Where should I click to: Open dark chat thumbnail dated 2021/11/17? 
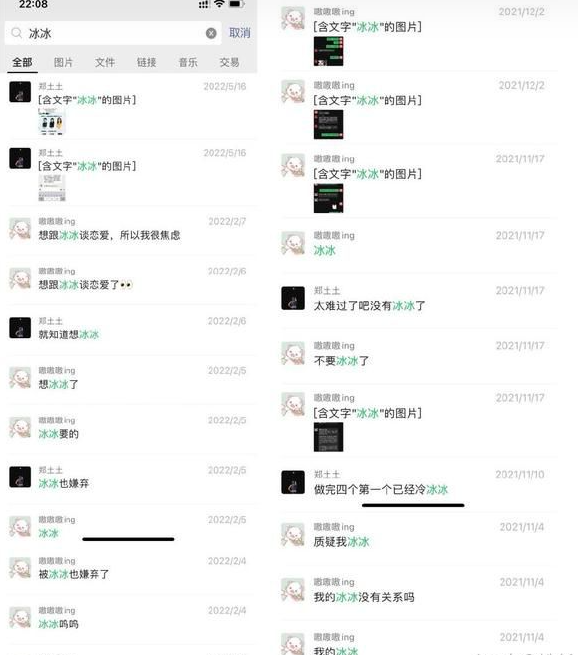328,198
